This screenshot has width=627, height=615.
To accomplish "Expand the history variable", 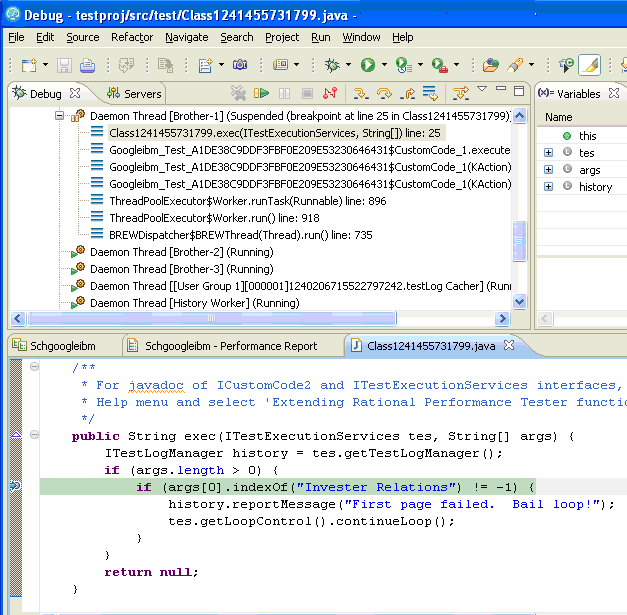I will click(548, 187).
